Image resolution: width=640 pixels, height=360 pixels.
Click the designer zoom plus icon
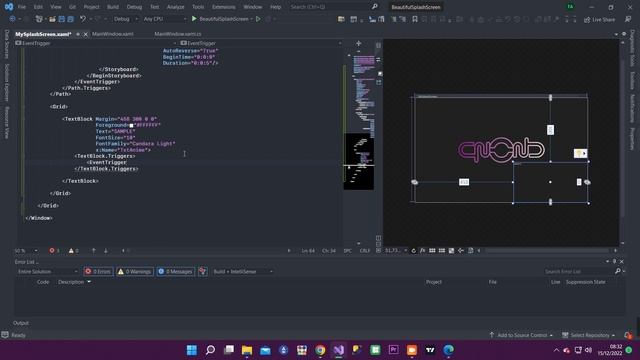point(358,43)
